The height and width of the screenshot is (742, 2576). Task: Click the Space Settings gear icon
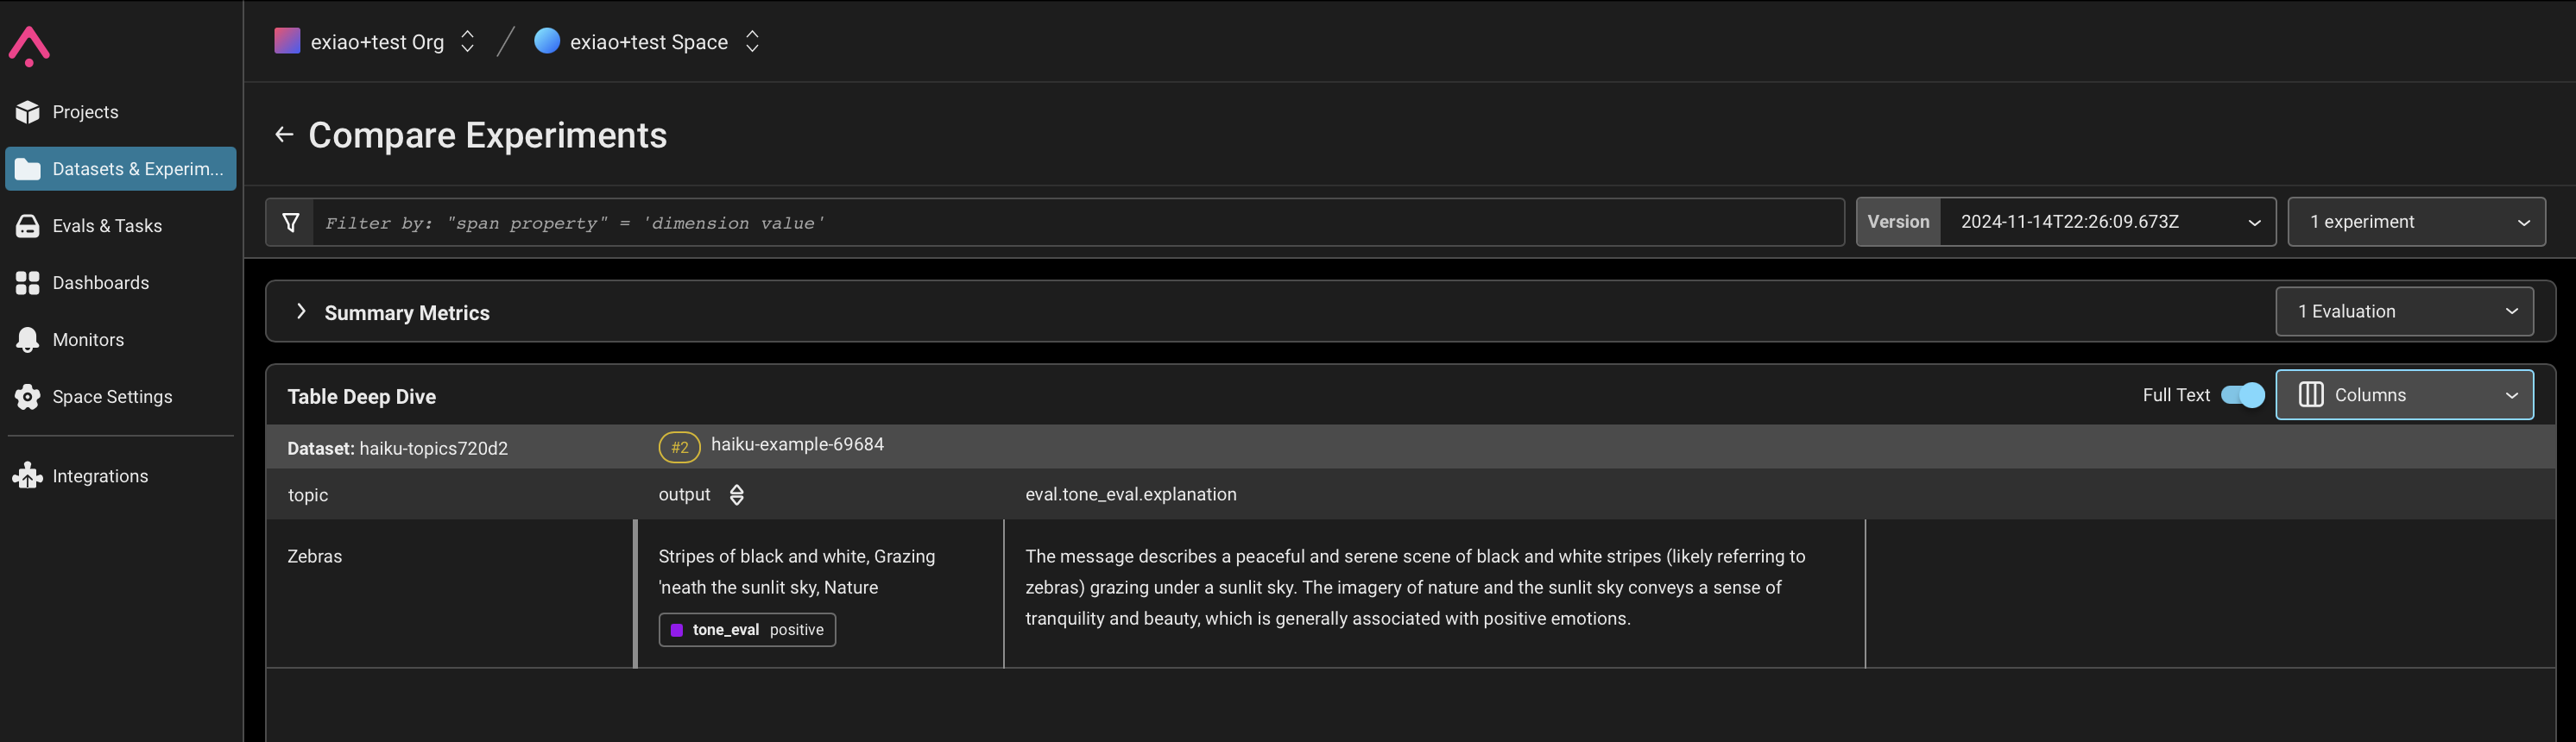point(28,397)
